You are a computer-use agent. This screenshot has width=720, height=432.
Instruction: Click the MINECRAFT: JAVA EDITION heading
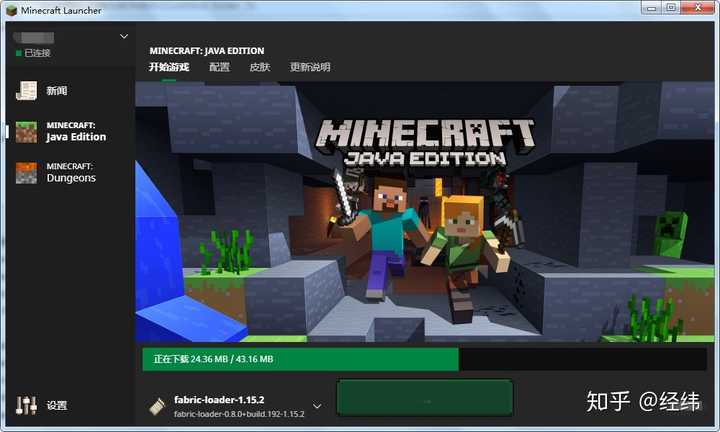[207, 50]
